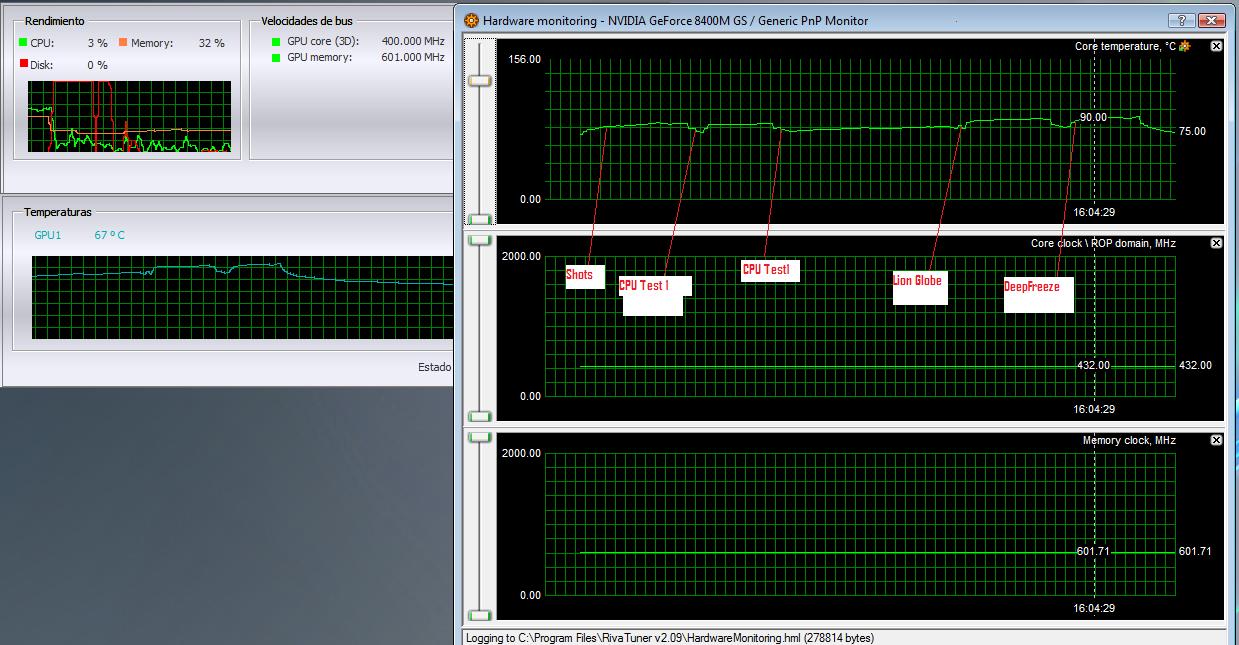
Task: Click the 'Memory:' label in Rendimiento
Action: pos(152,43)
